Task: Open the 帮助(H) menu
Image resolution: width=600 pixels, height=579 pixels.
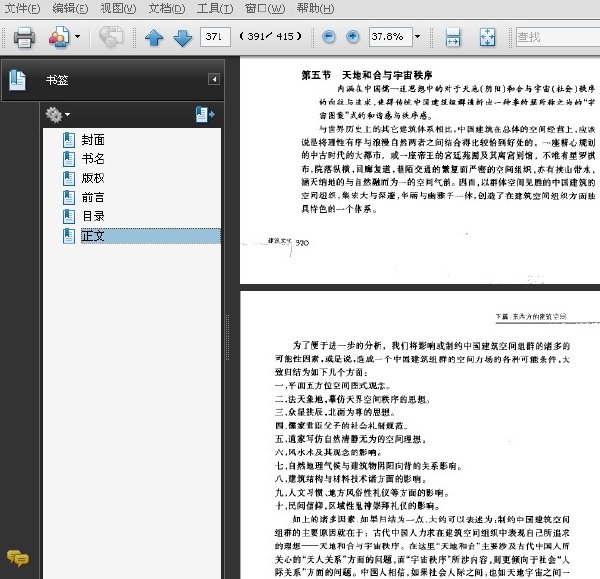Action: [315, 8]
